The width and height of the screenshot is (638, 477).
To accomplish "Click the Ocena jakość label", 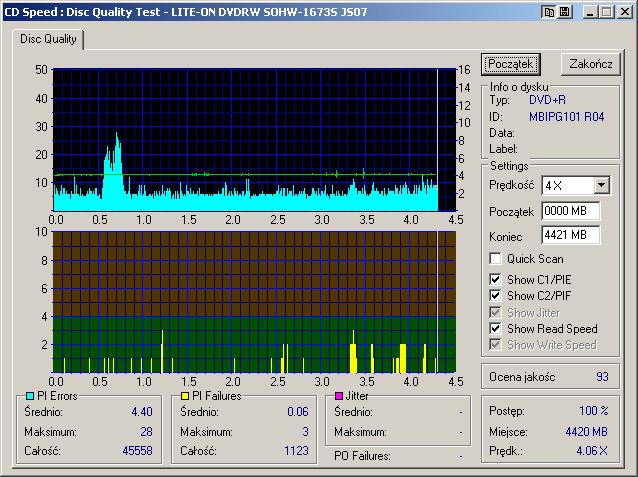I will pos(522,377).
